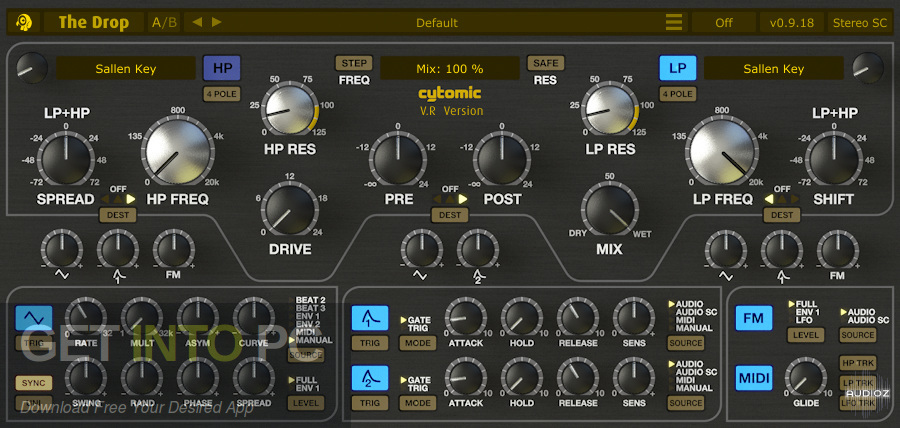Click the small knob left of left Sallen Key
This screenshot has height=428, width=900.
tap(32, 68)
